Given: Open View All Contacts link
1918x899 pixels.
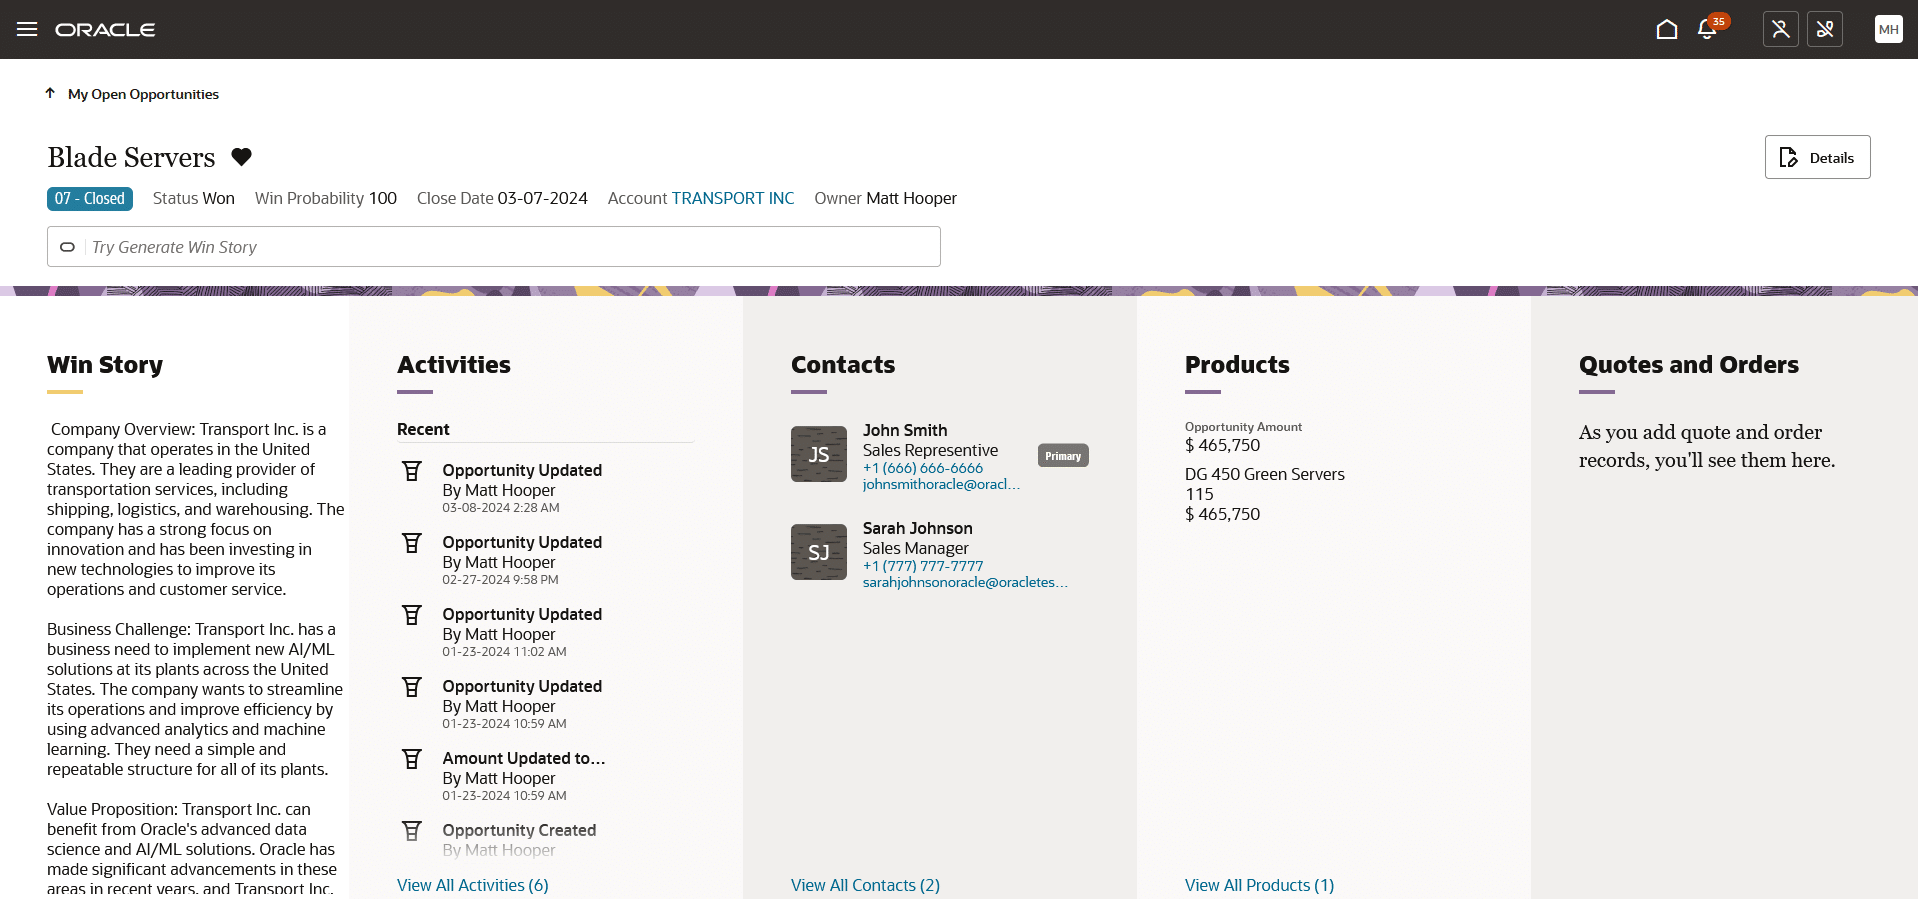Looking at the screenshot, I should point(865,885).
